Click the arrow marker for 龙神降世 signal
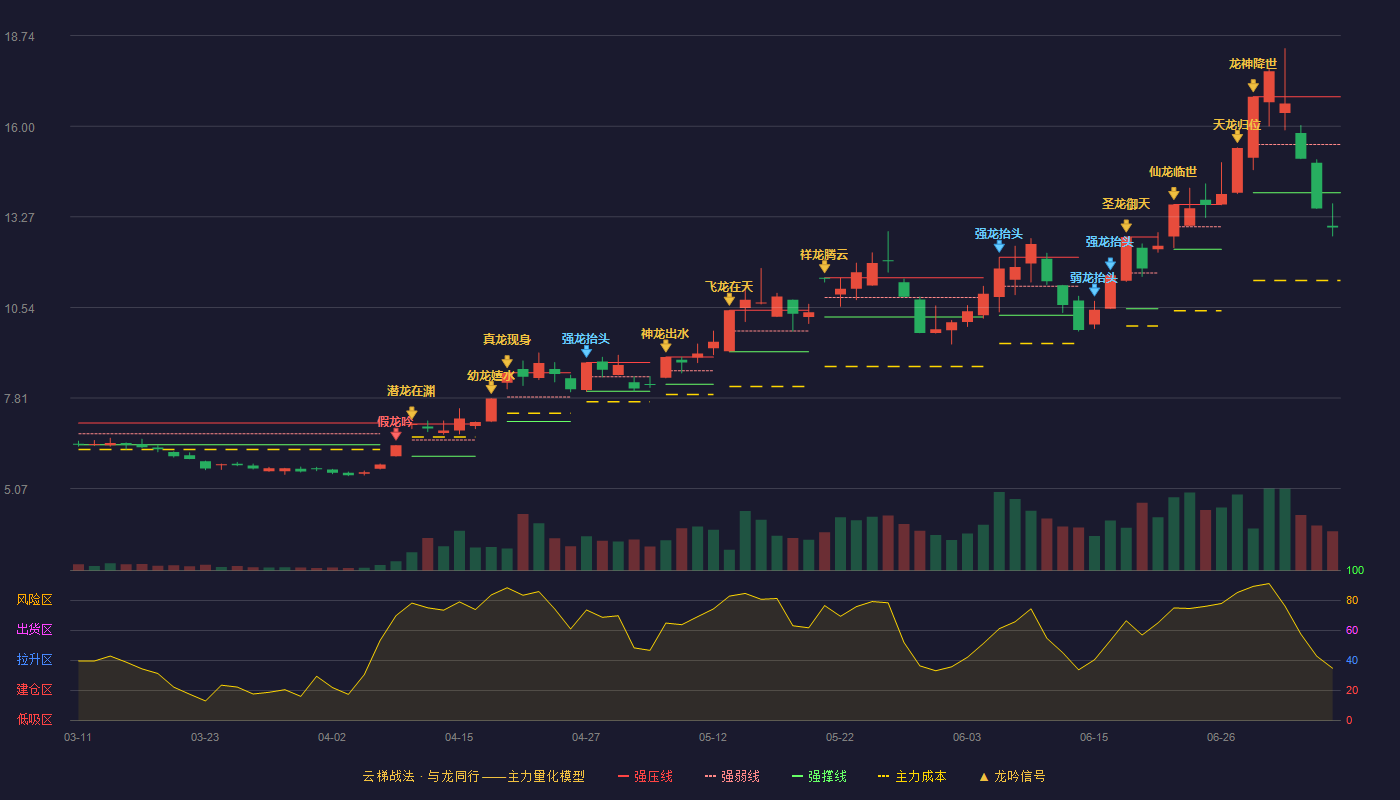 tap(1253, 86)
